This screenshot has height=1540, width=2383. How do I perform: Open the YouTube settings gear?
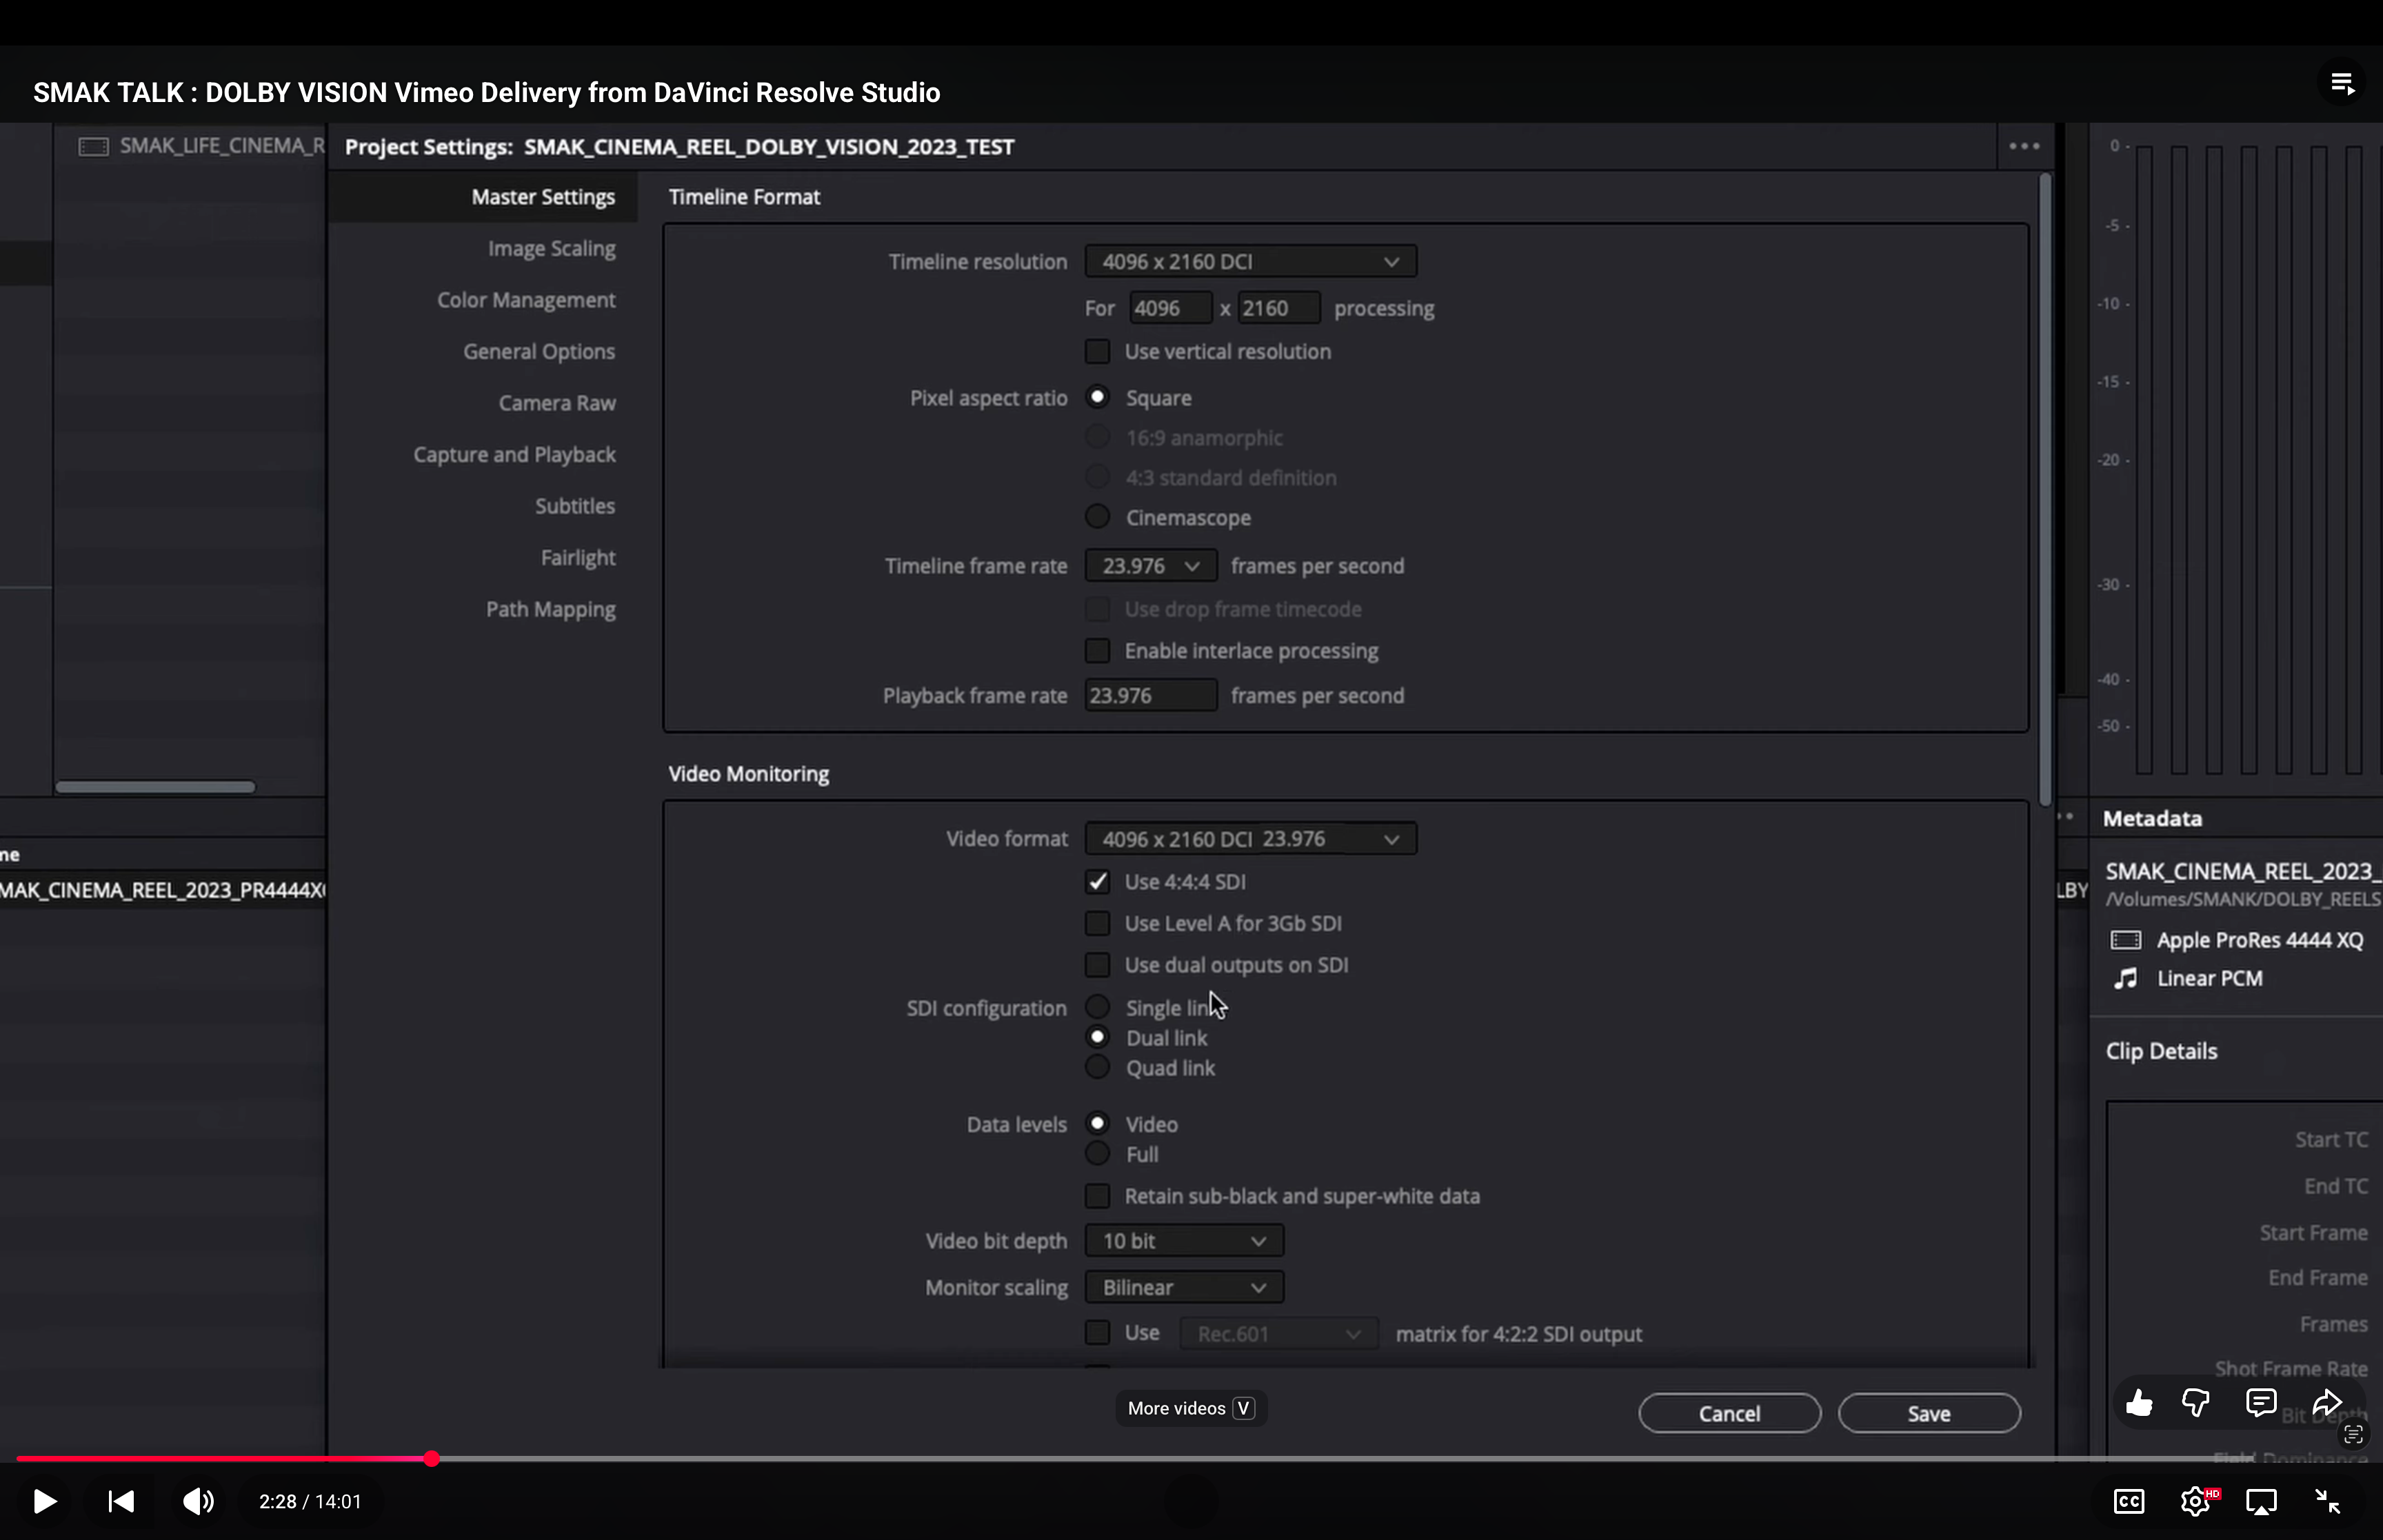coord(2195,1501)
